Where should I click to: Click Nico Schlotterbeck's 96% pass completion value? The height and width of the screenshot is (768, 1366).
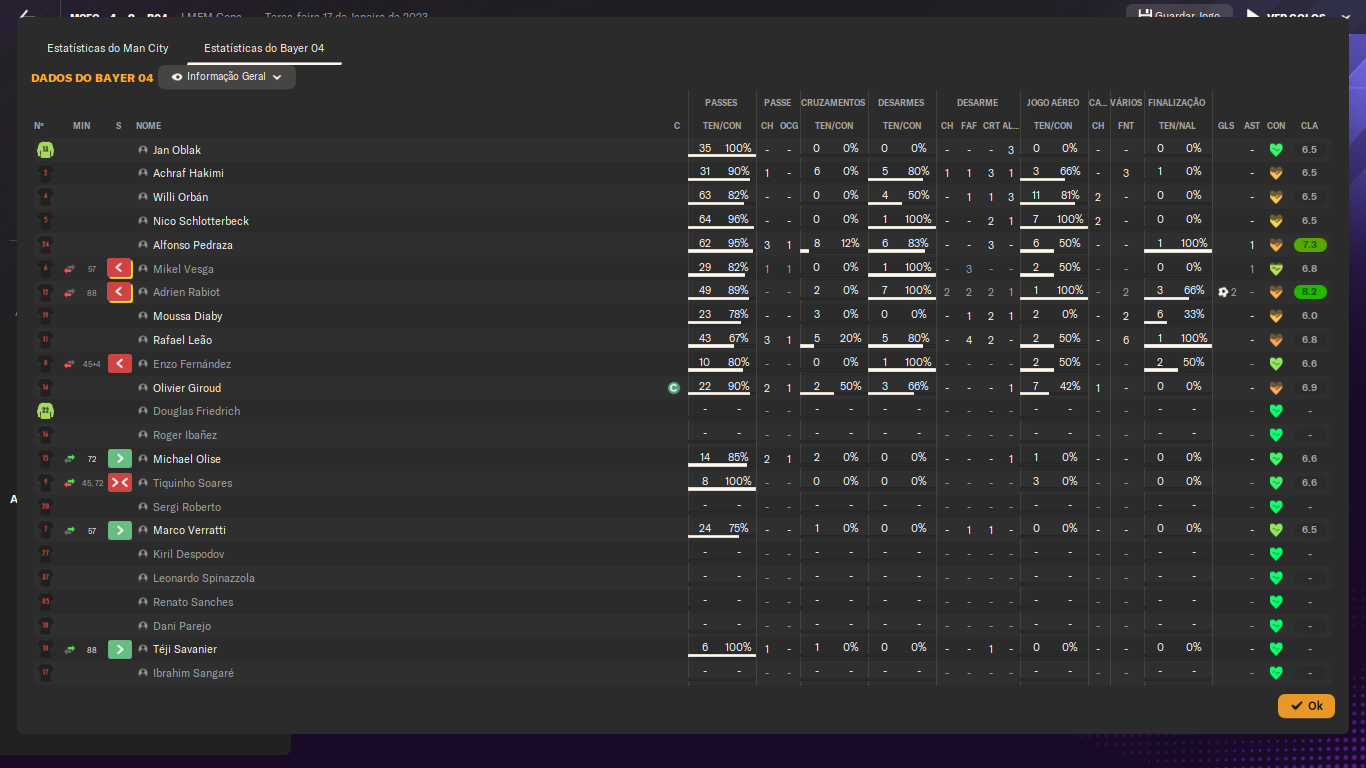click(738, 219)
